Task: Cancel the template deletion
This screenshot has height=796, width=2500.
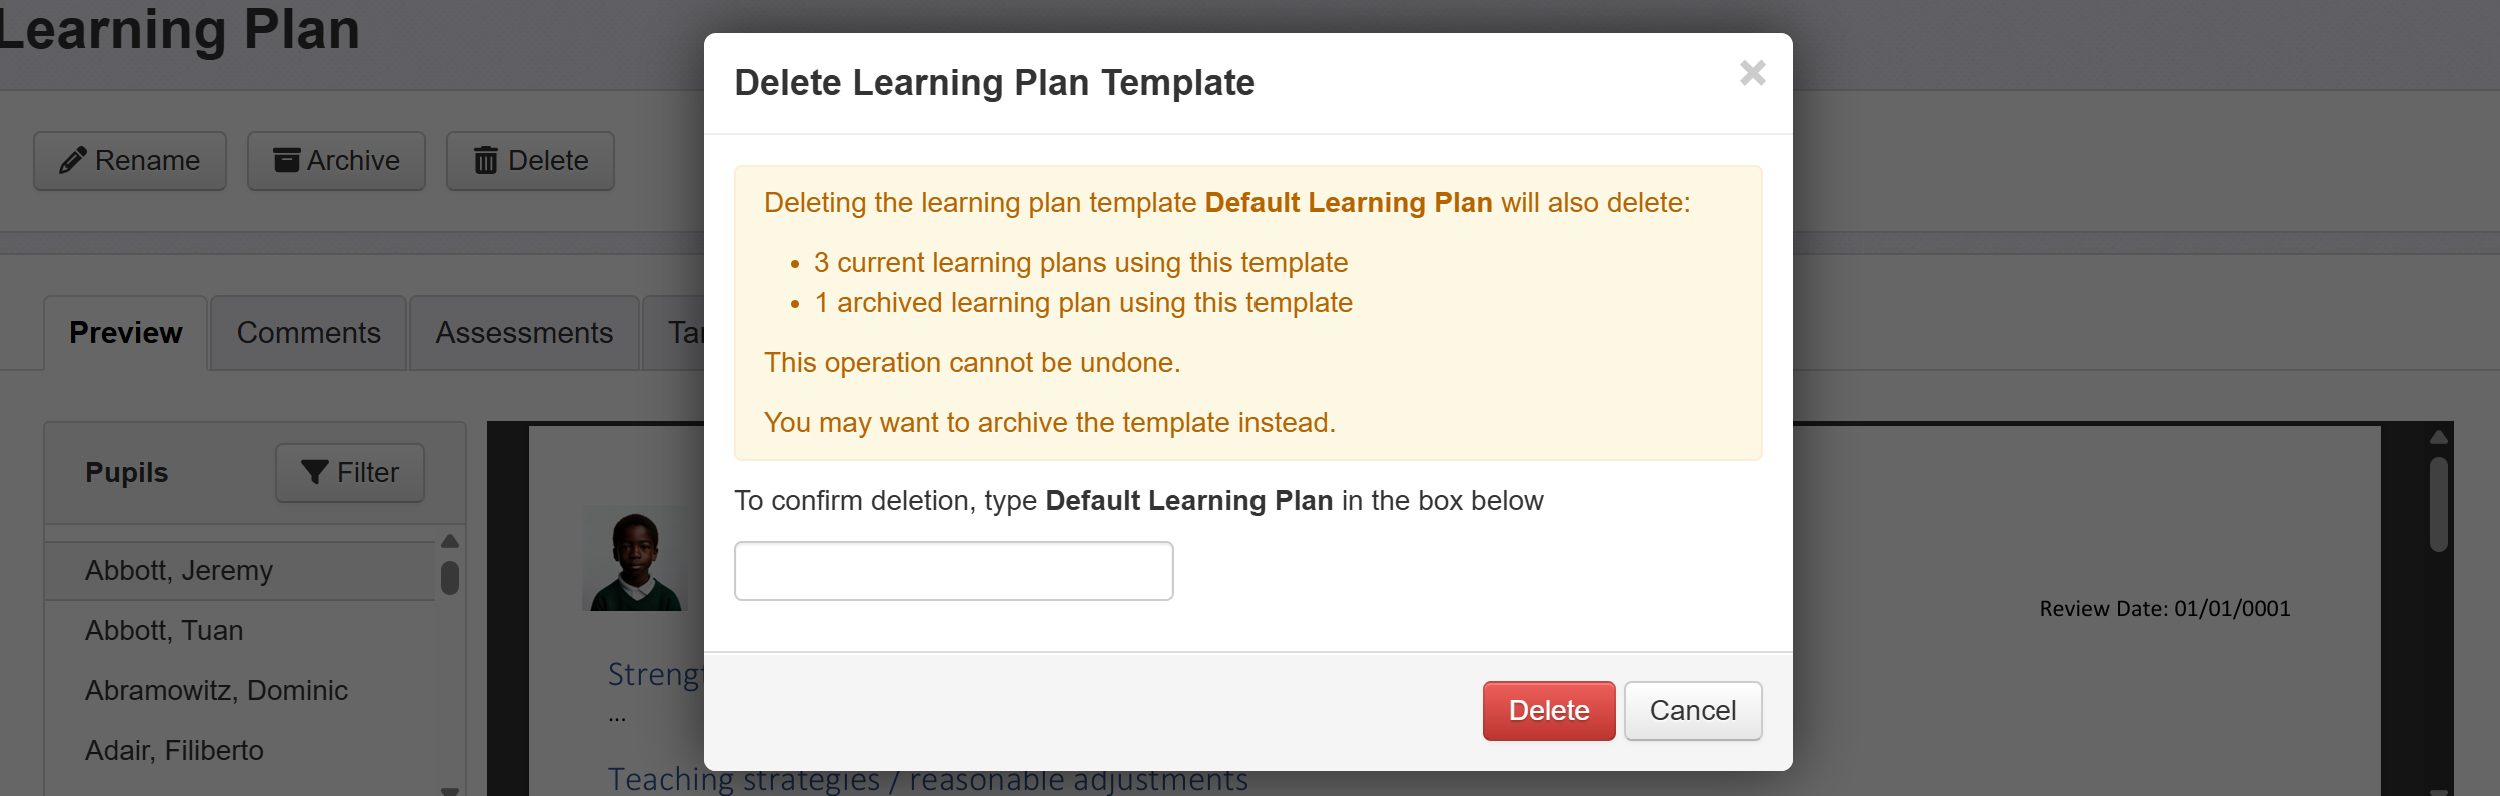Action: point(1693,711)
